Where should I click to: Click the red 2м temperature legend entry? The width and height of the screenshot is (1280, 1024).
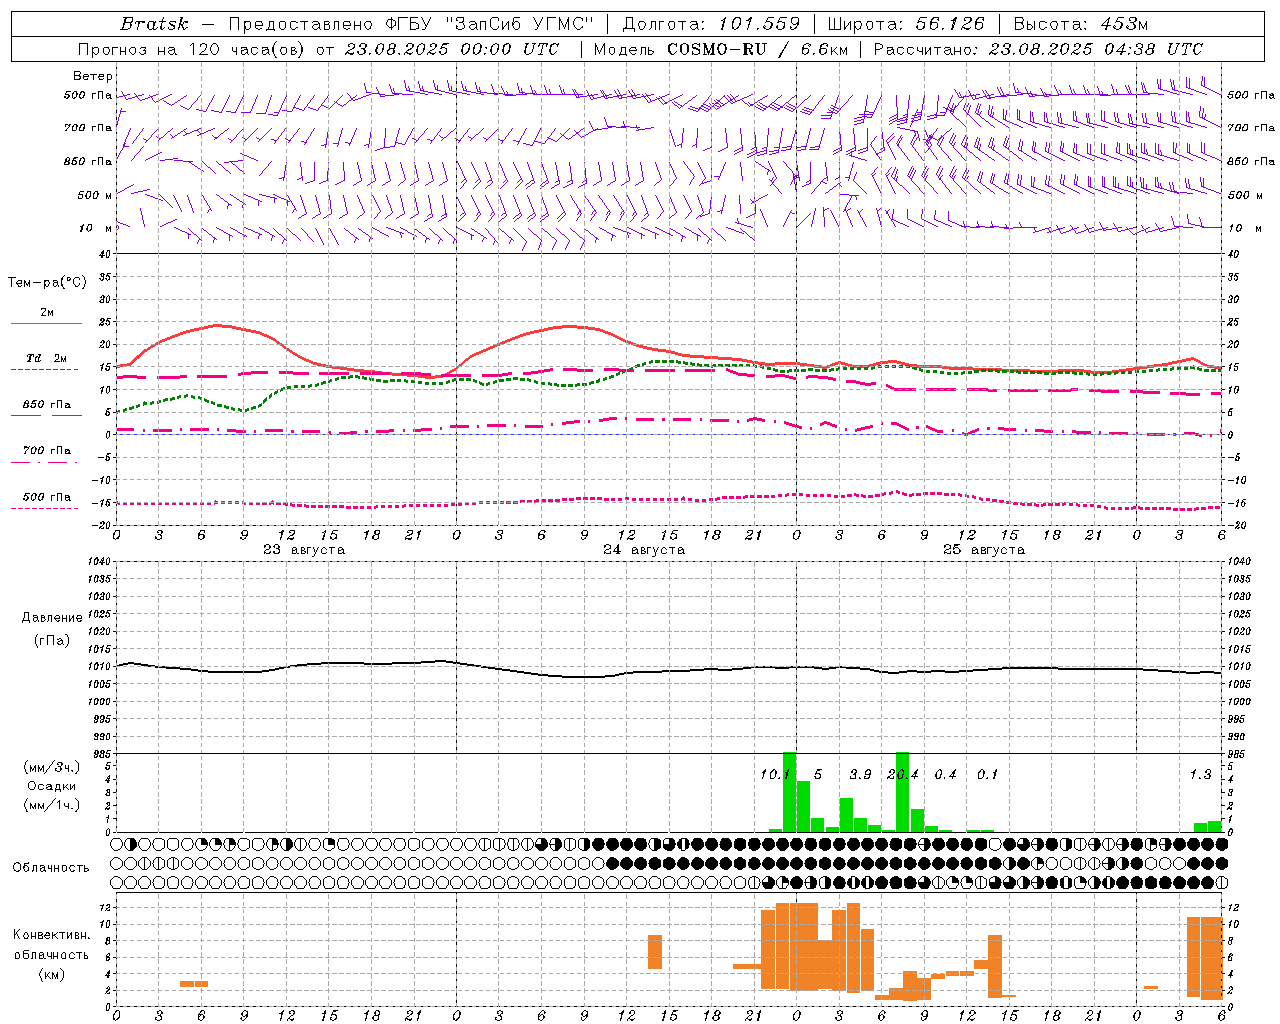(x=46, y=316)
